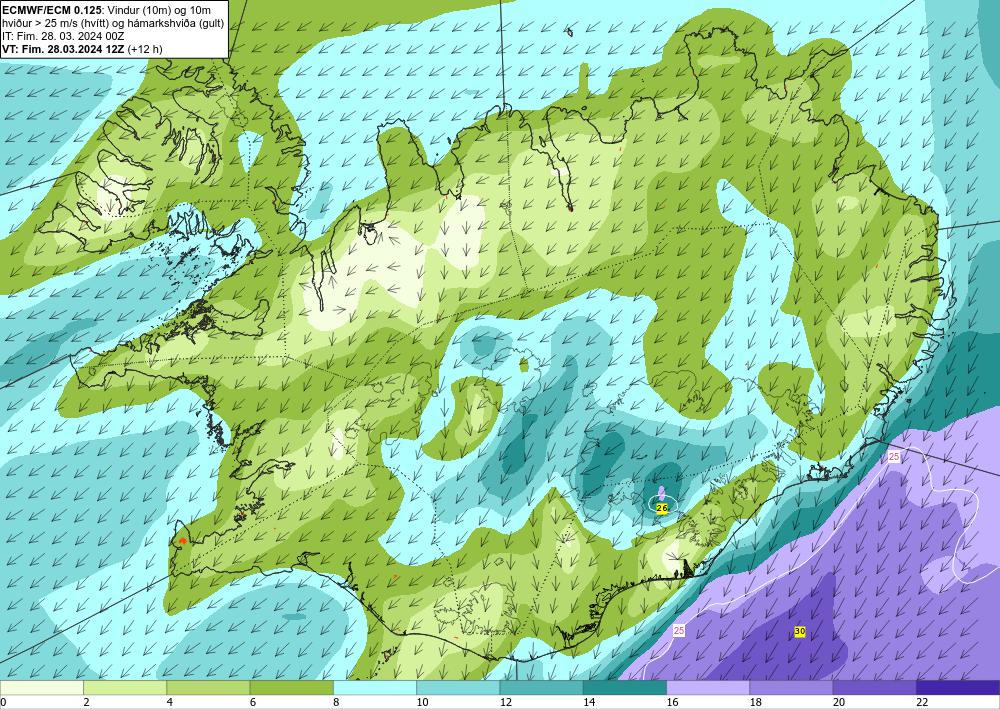Click the 'IT: Fim. 28. 03. 2024 00Z' line
Screen dimensions: 1000x709
pos(63,36)
